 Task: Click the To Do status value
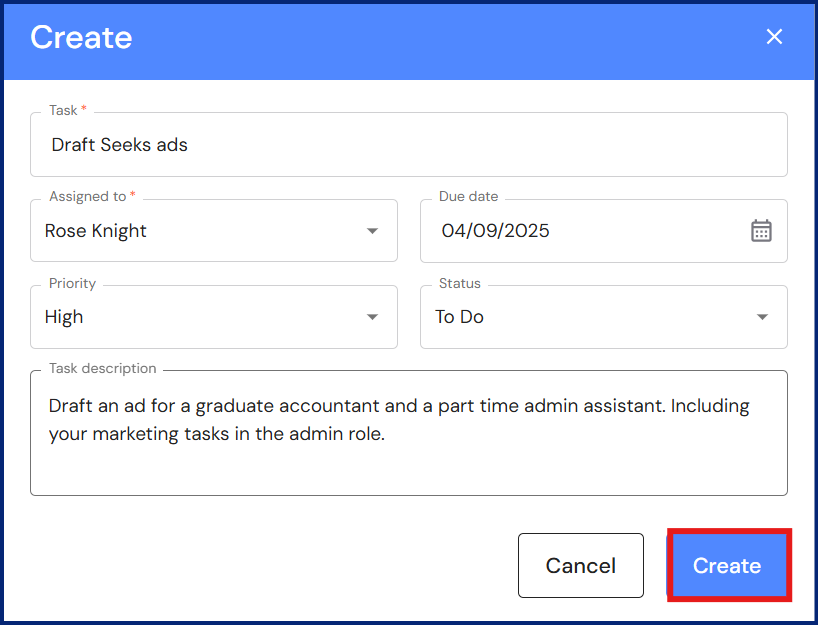tap(459, 317)
